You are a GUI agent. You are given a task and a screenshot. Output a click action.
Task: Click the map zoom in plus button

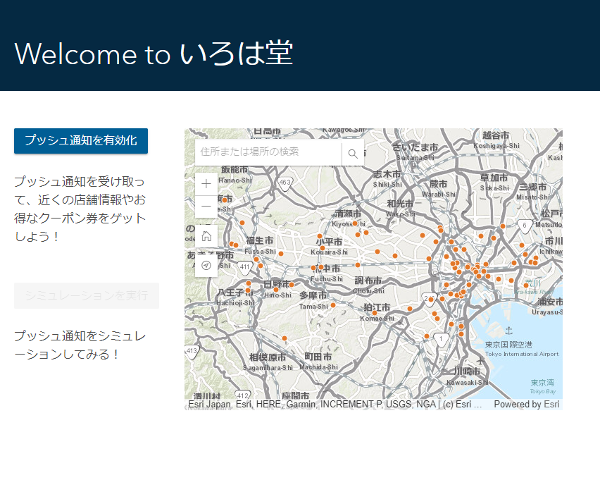[x=206, y=184]
